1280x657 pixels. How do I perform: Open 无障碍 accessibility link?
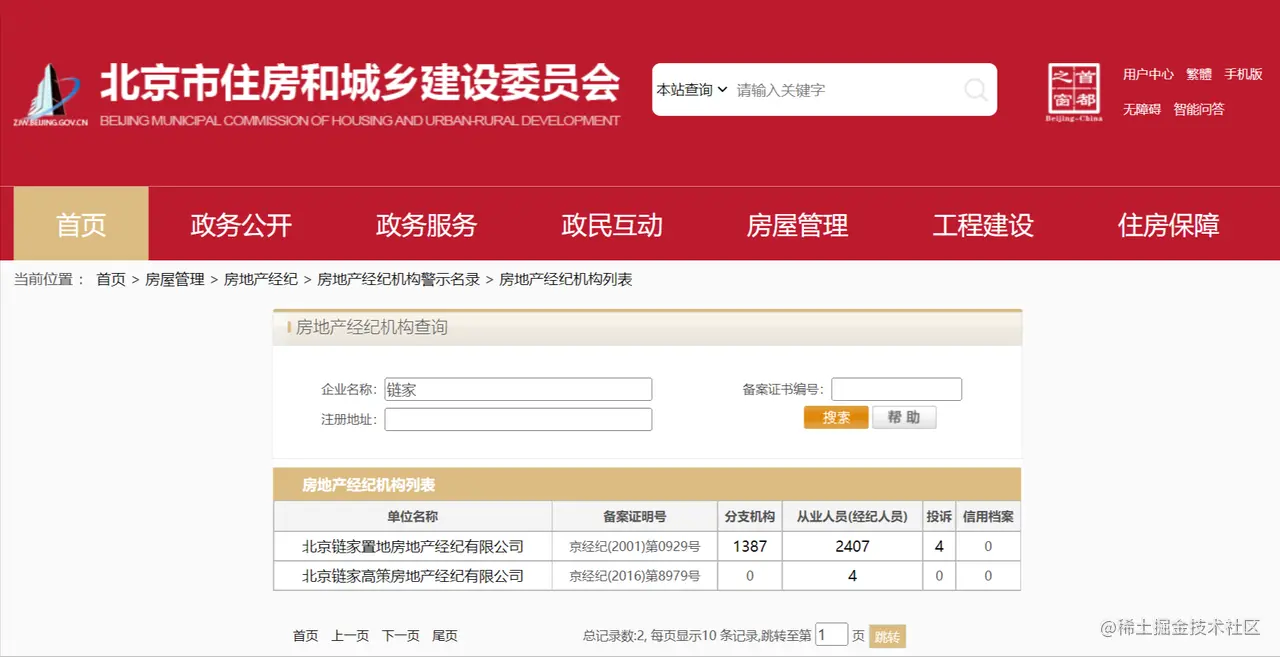1141,109
